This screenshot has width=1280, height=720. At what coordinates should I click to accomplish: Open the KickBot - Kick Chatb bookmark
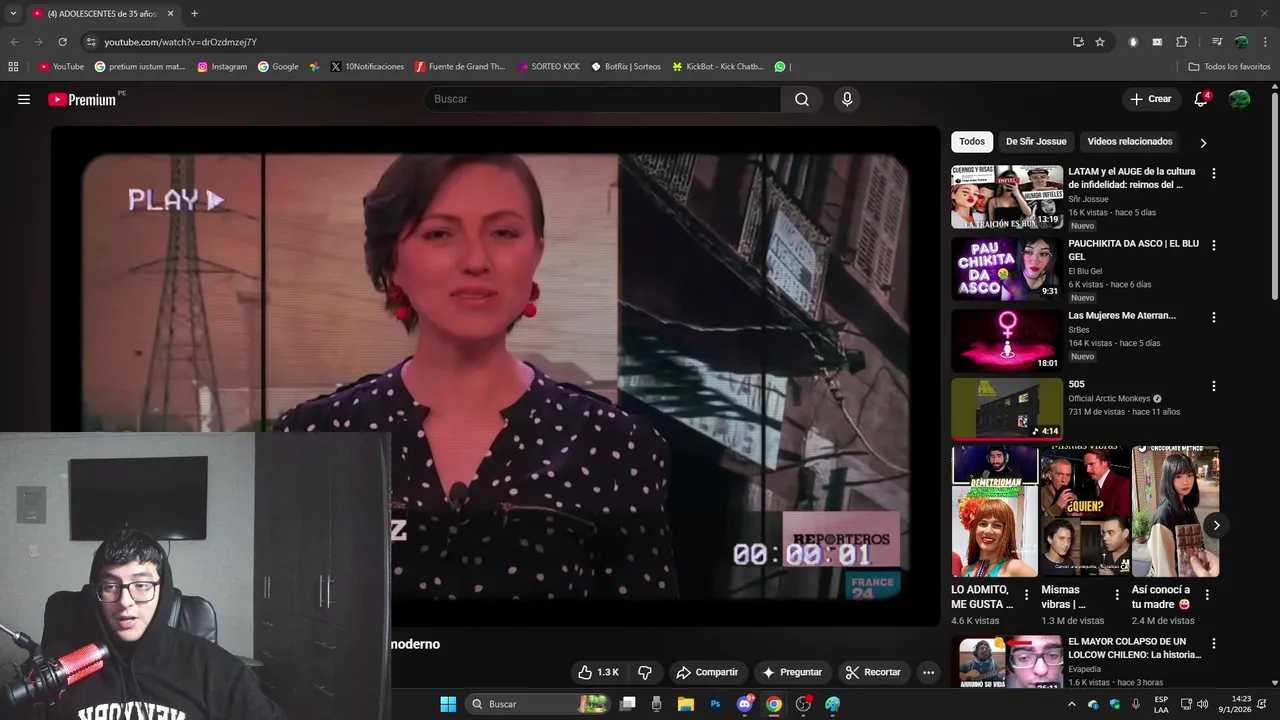pos(718,67)
